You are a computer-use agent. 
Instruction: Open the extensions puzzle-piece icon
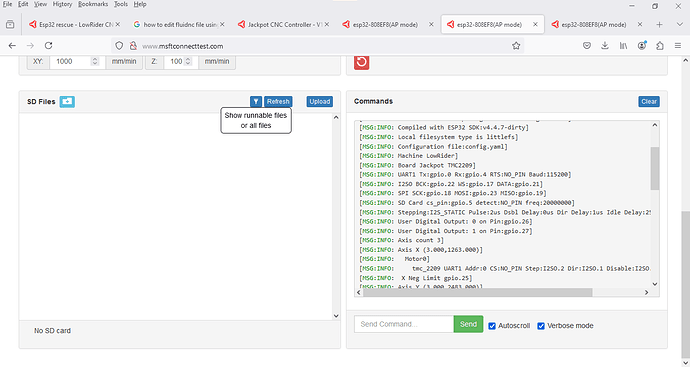[x=660, y=46]
